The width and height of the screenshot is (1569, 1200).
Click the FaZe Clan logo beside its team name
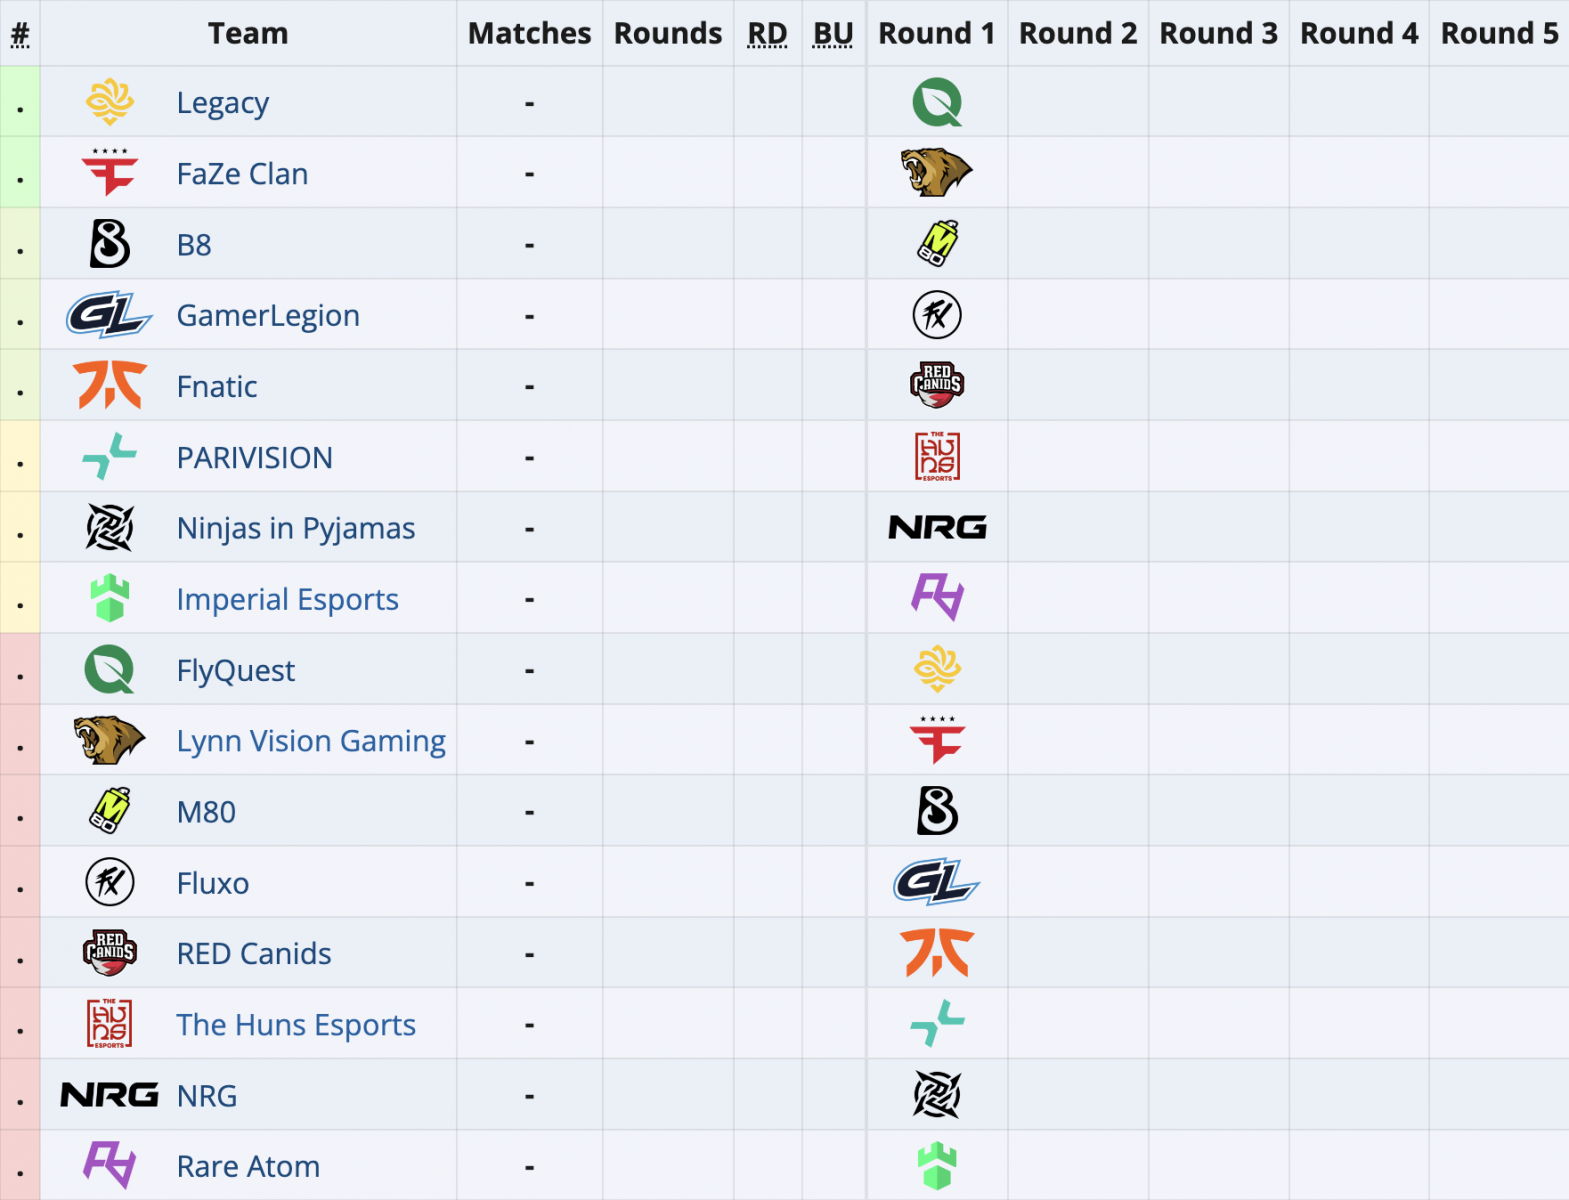(109, 173)
